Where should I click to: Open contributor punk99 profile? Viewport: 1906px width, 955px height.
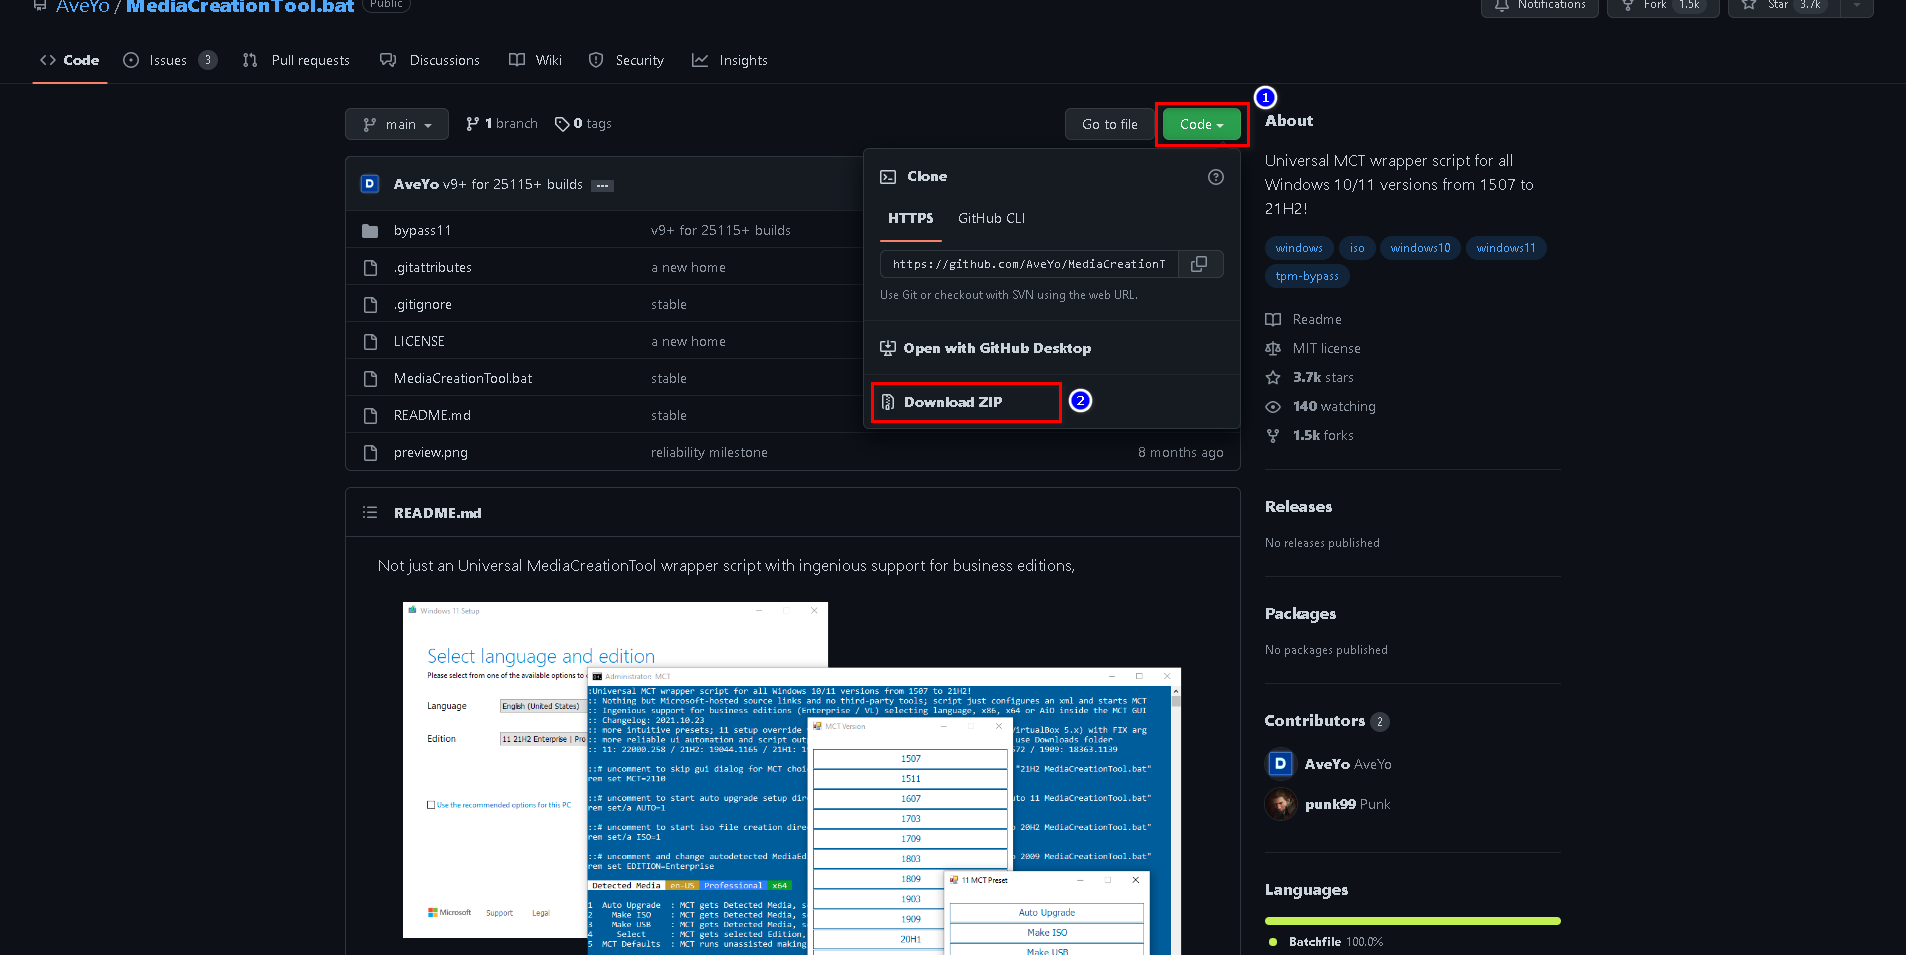[1347, 804]
